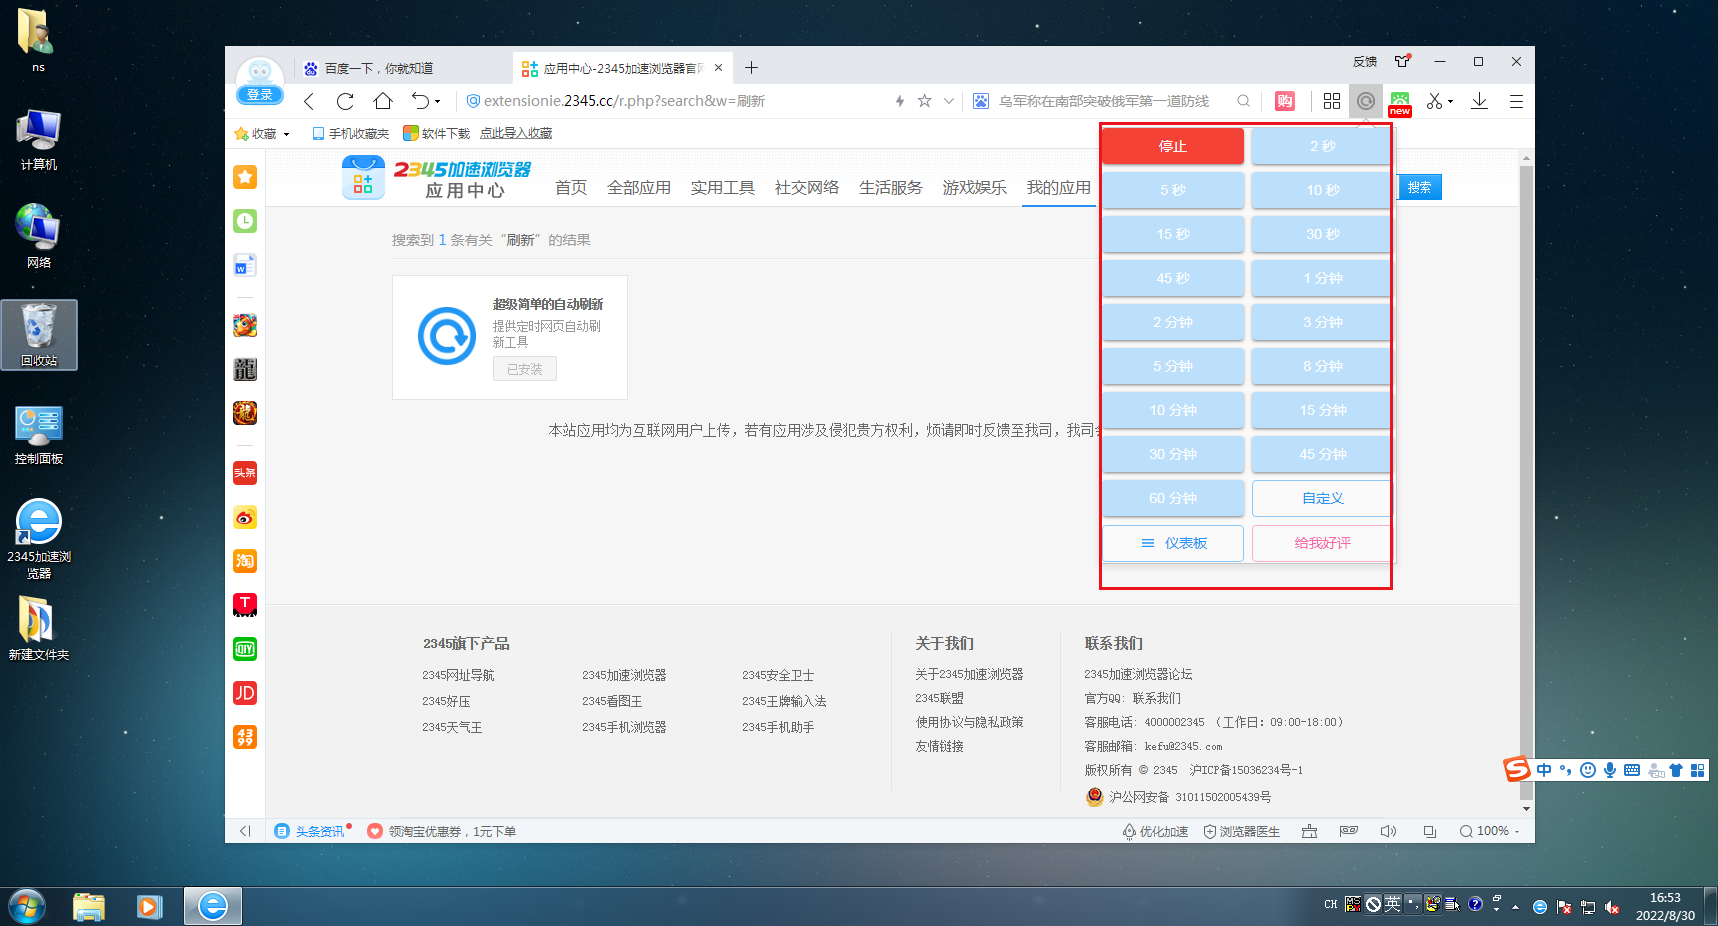Collapse sidebar with bottom-left arrow

tap(245, 831)
